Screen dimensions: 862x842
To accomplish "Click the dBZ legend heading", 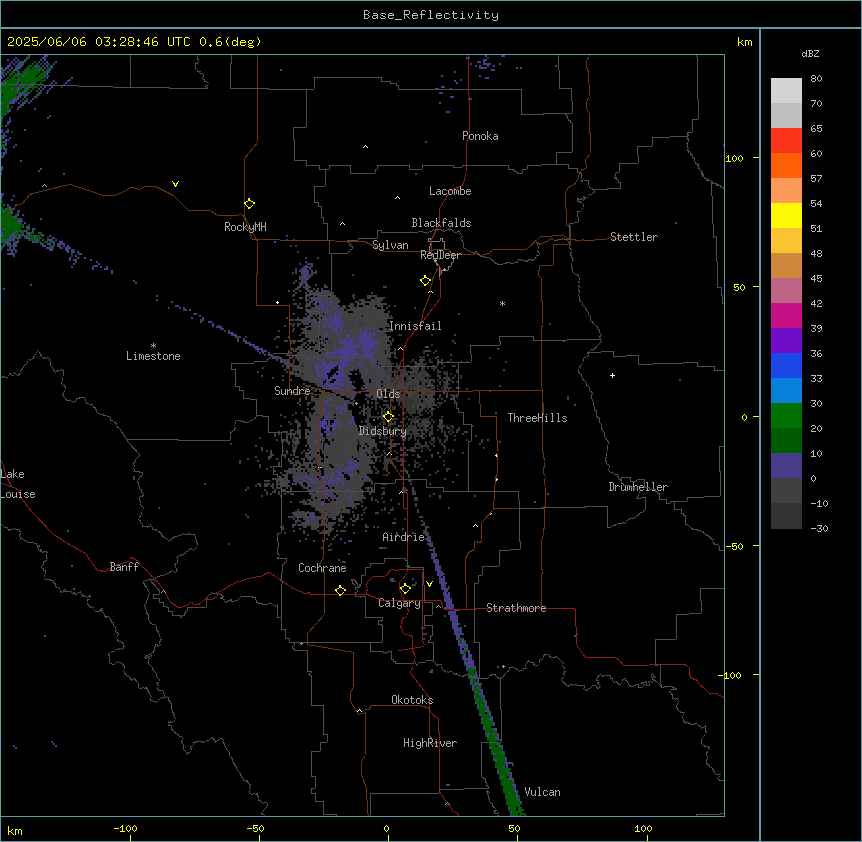I will (810, 53).
